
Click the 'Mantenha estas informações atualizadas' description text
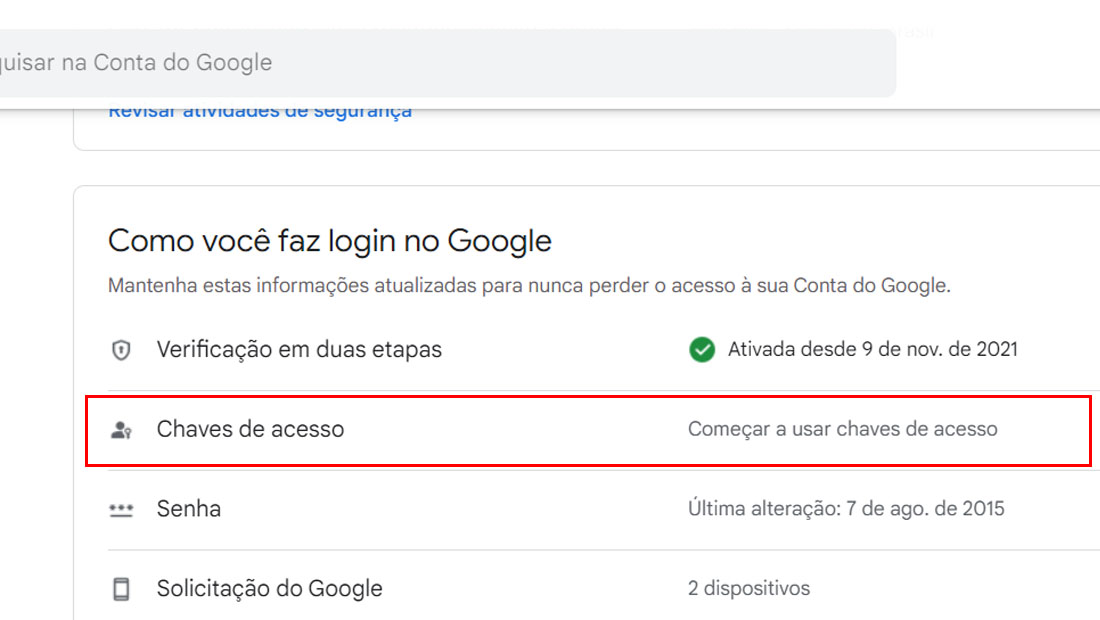530,286
